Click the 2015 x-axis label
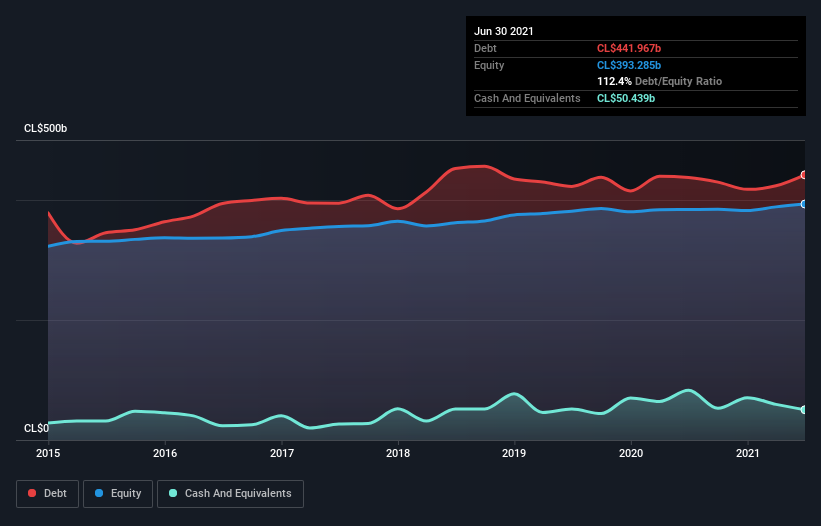 click(48, 453)
